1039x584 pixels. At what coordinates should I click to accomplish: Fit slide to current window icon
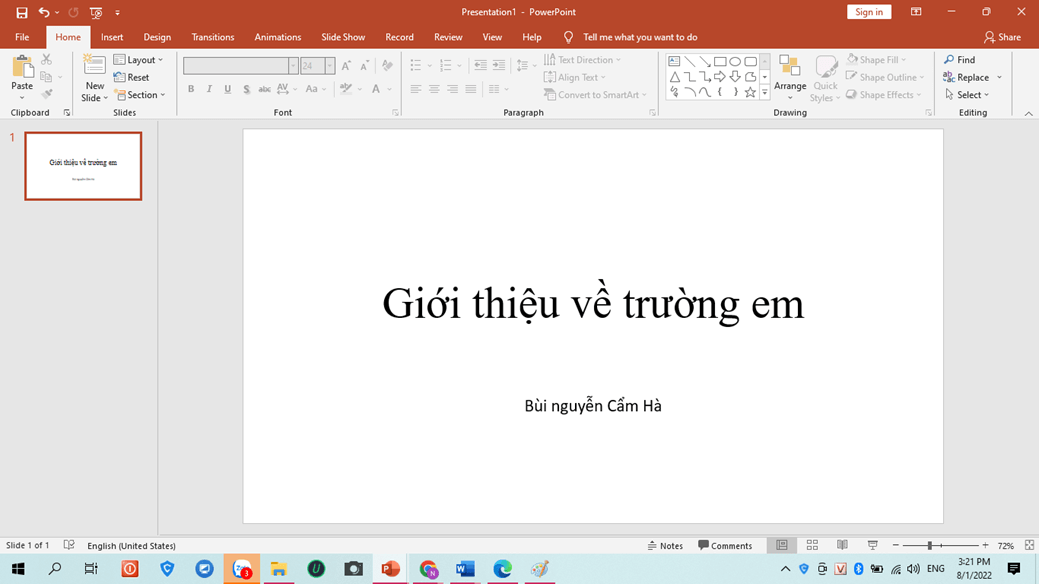pyautogui.click(x=1029, y=545)
